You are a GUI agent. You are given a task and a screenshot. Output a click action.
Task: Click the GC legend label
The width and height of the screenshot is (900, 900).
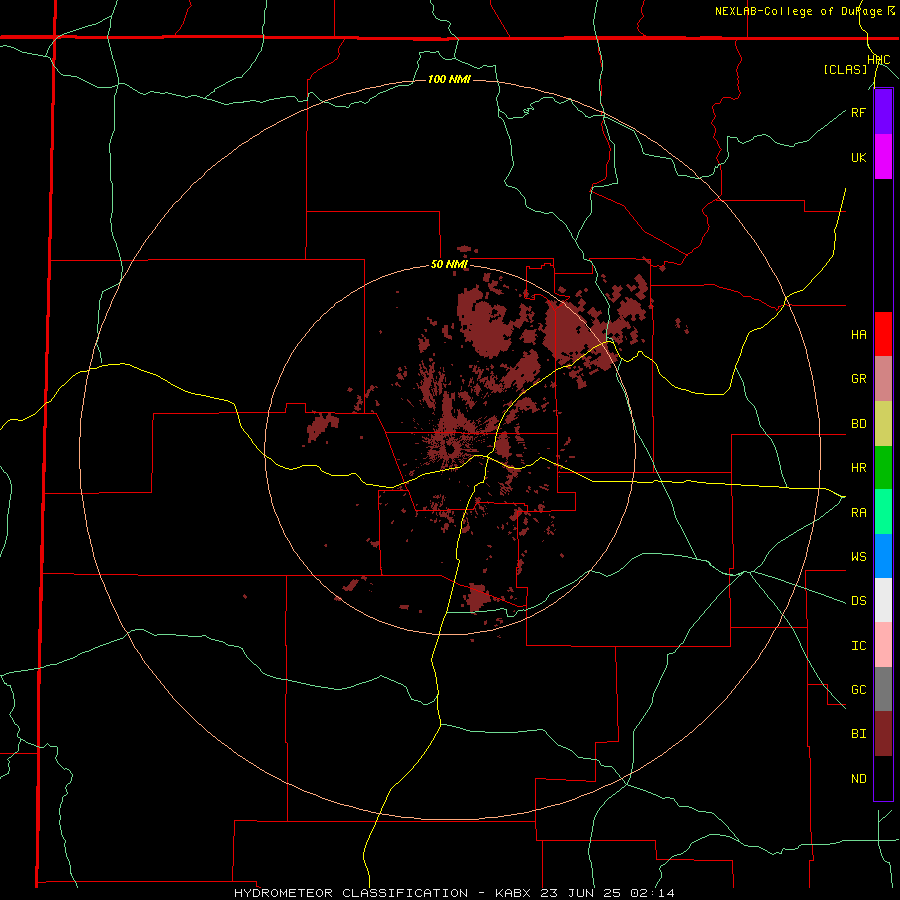click(858, 690)
